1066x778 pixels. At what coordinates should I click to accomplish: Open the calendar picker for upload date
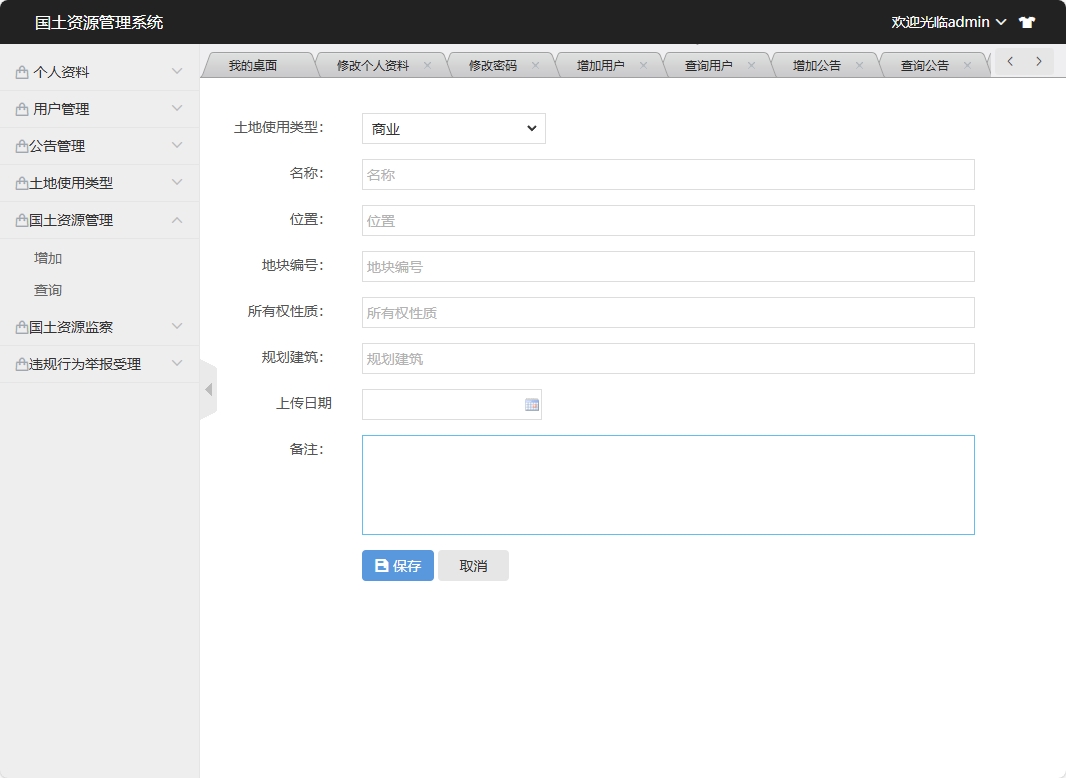[532, 405]
